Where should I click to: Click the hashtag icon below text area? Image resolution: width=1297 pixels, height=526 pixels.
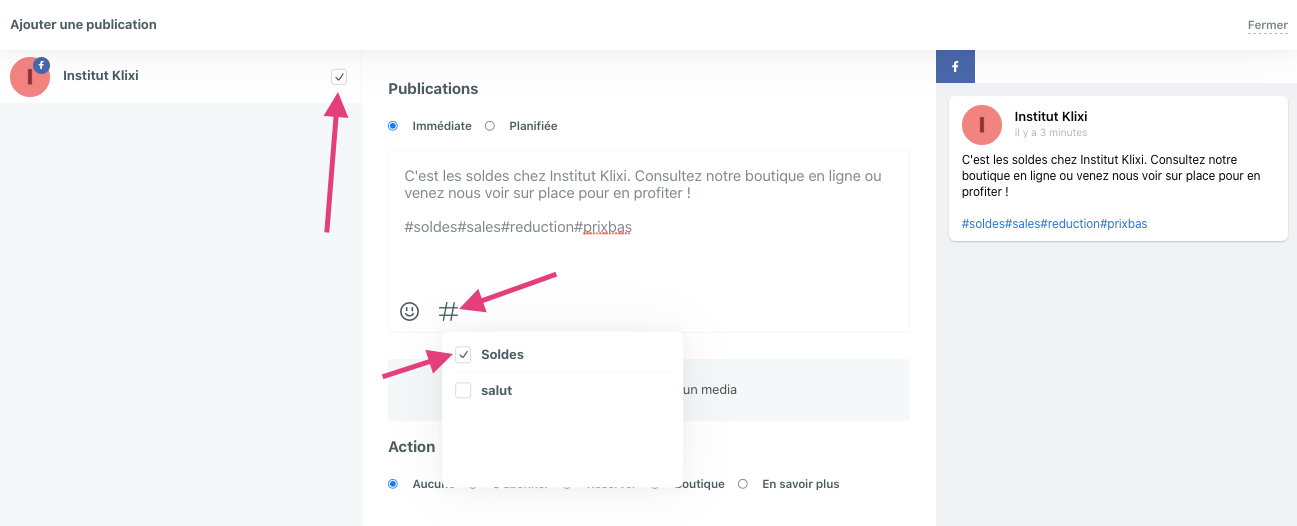[448, 312]
